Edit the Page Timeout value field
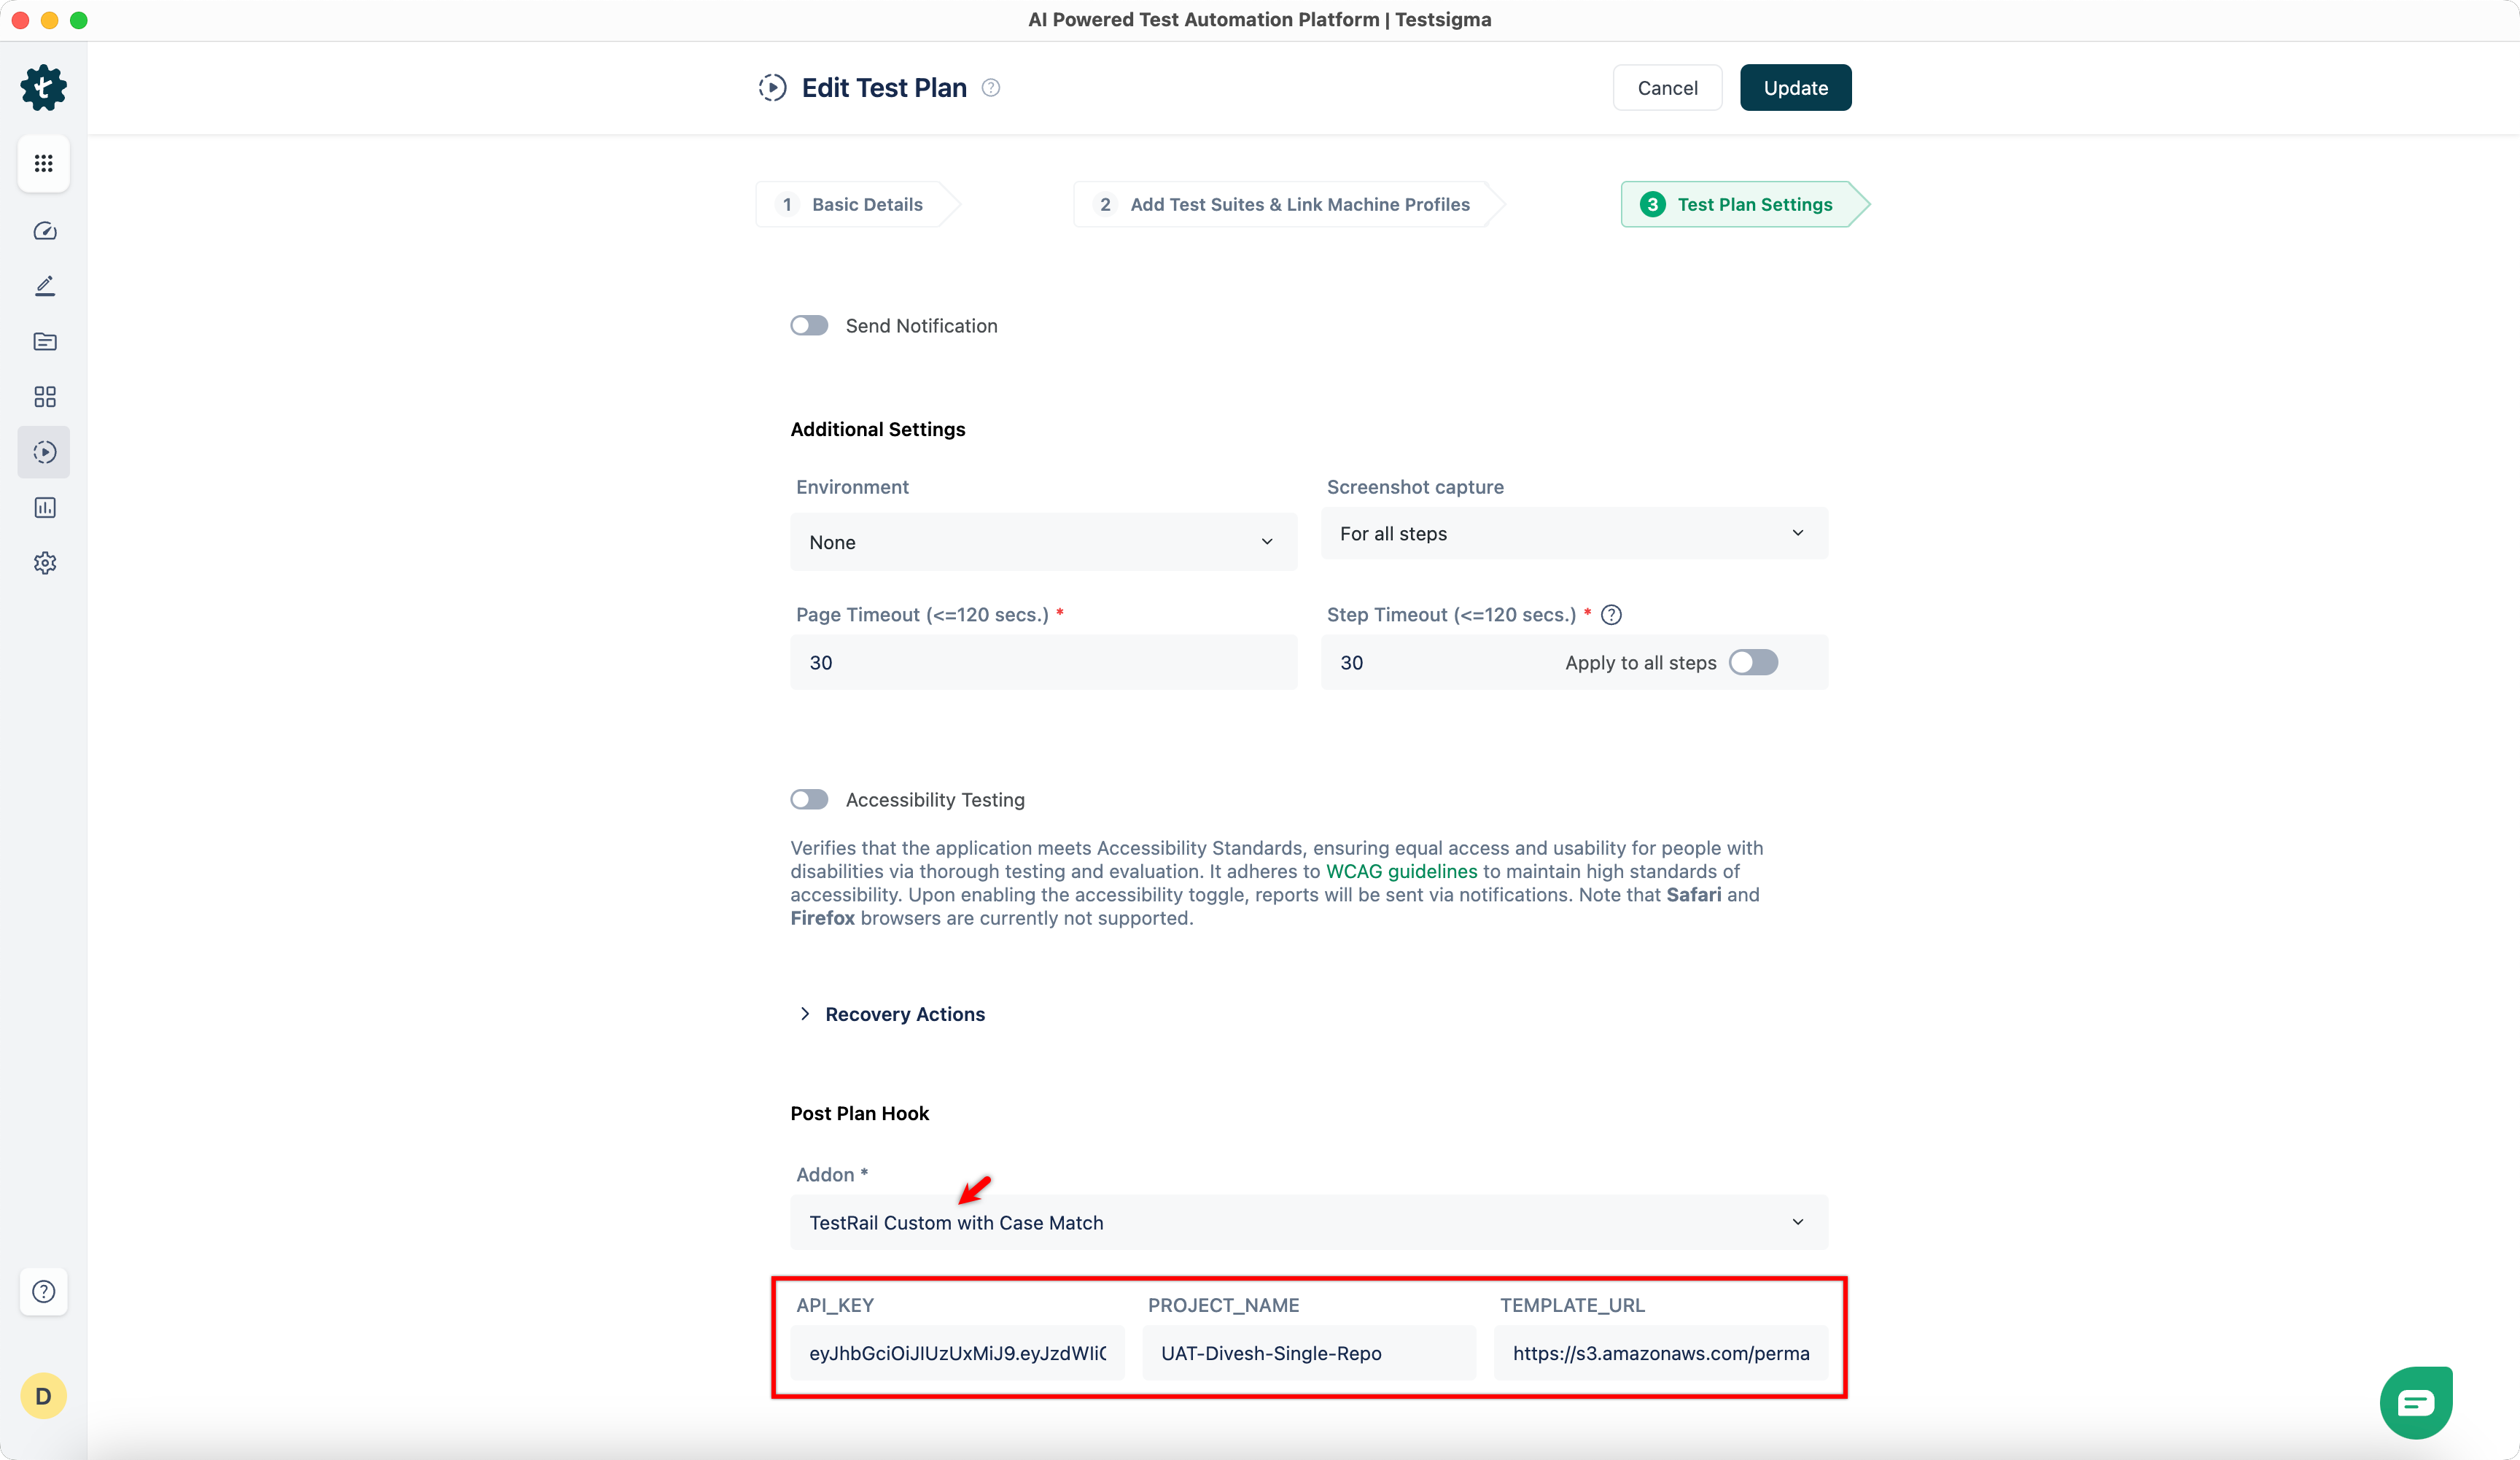This screenshot has height=1460, width=2520. click(1043, 662)
